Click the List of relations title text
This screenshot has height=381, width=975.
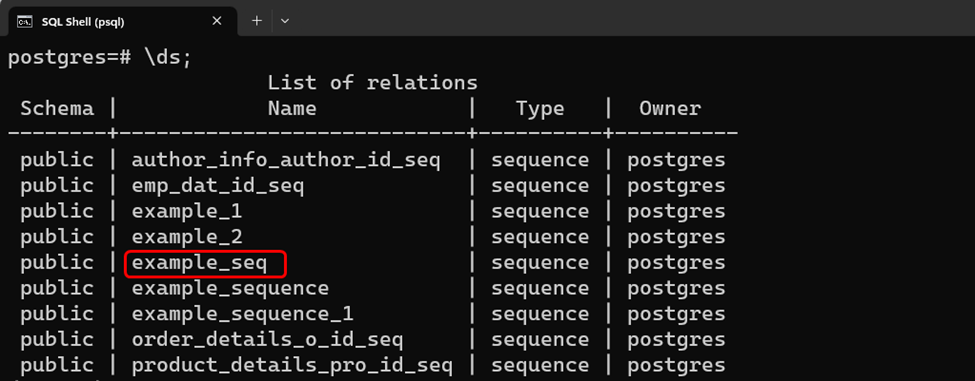click(372, 83)
